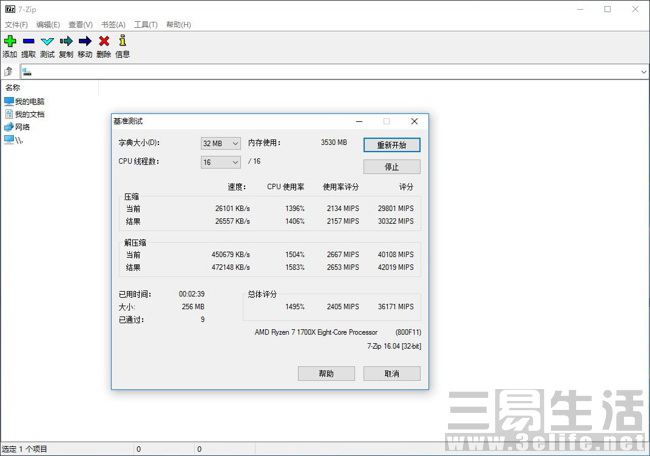The width and height of the screenshot is (650, 456).
Task: Click the blue Extract (提取) minus icon
Action: pos(29,41)
